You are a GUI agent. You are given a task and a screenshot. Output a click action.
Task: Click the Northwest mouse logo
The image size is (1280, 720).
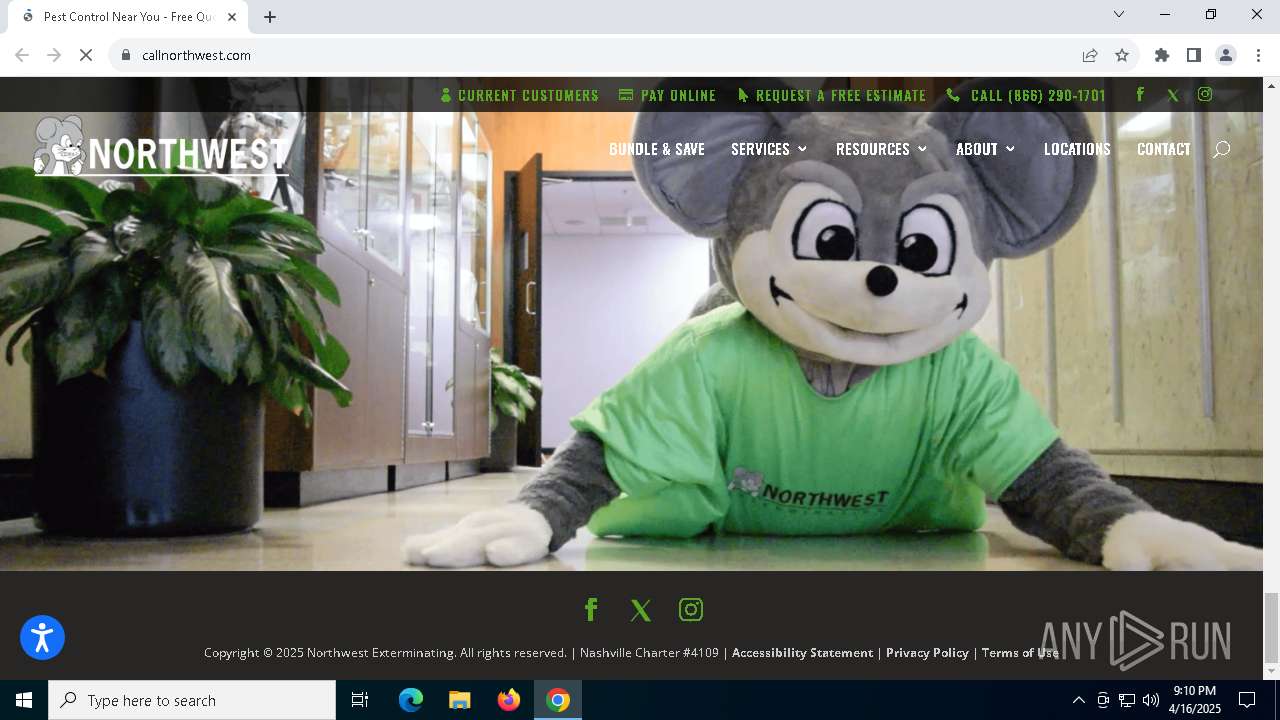pos(160,147)
